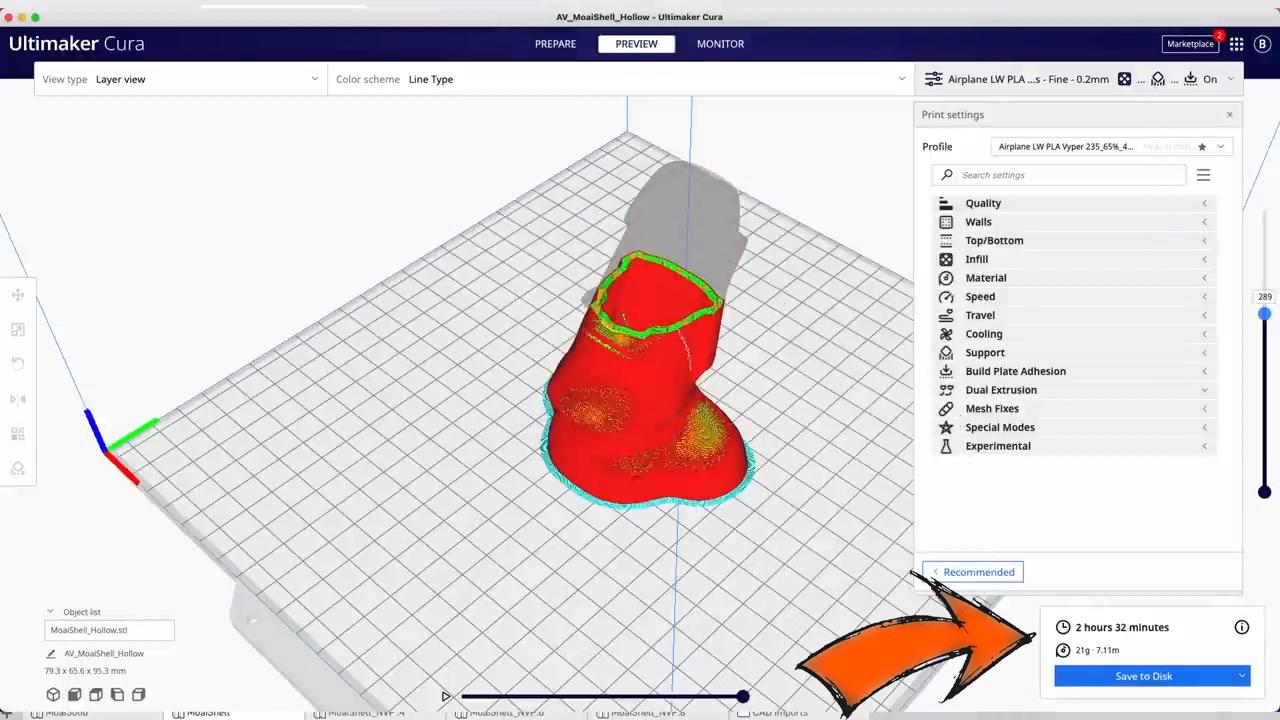Switch to right side view icon

click(x=139, y=694)
